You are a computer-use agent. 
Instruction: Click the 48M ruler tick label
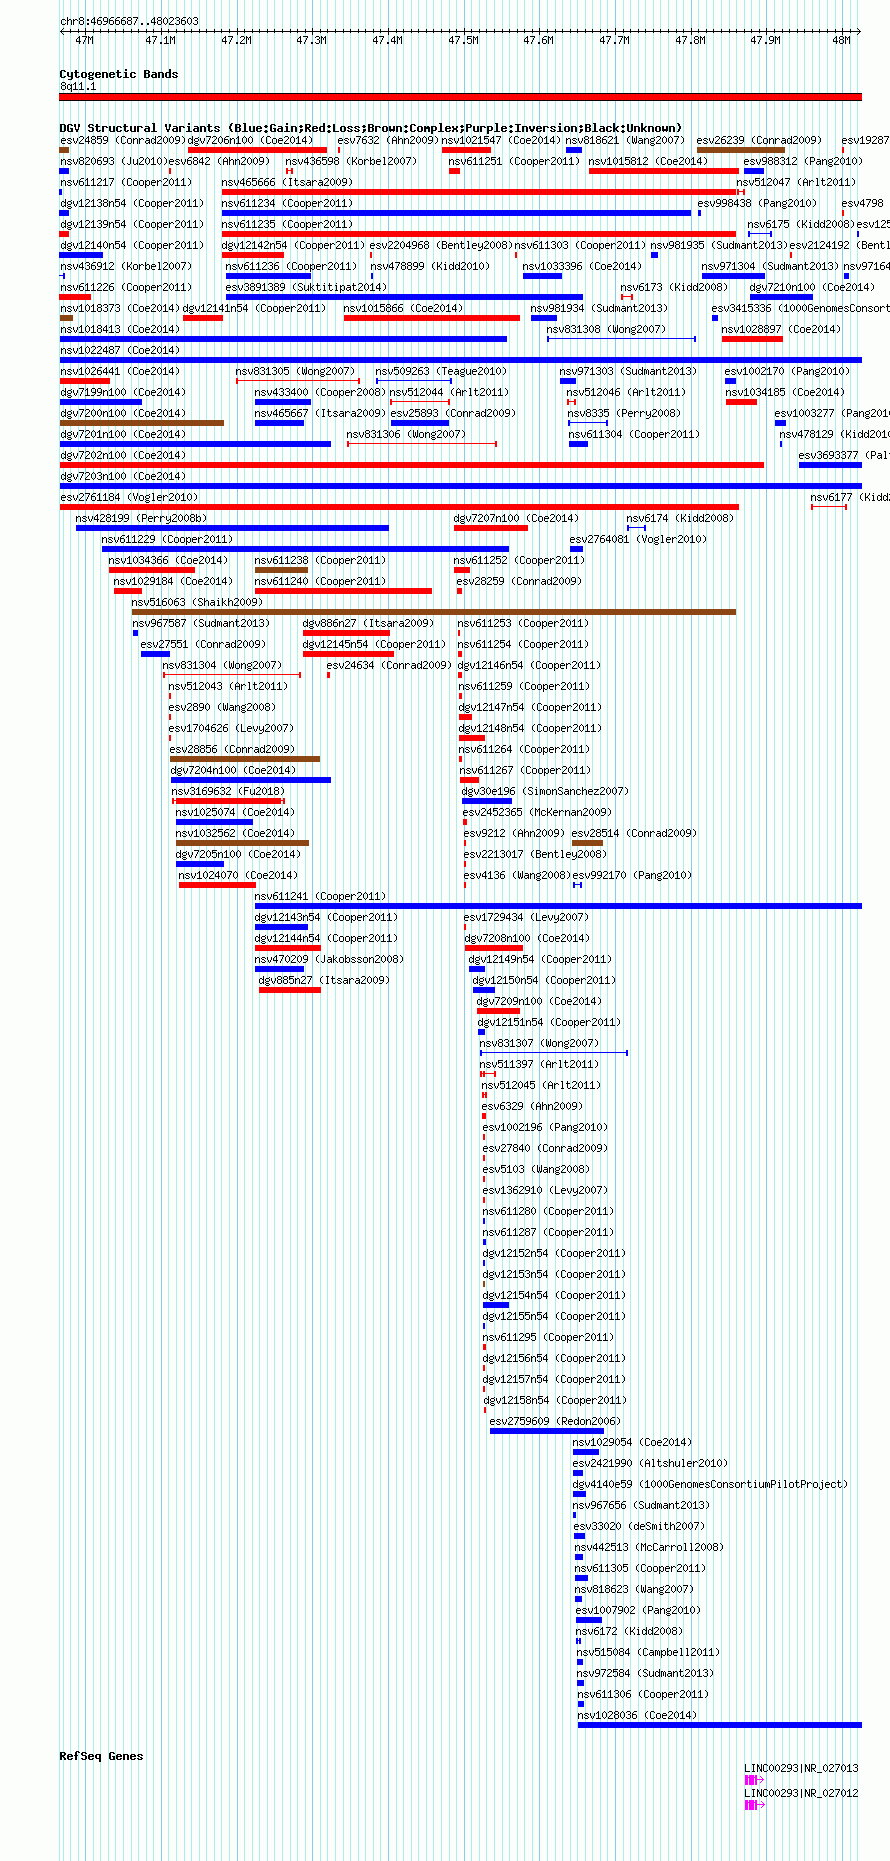point(841,40)
